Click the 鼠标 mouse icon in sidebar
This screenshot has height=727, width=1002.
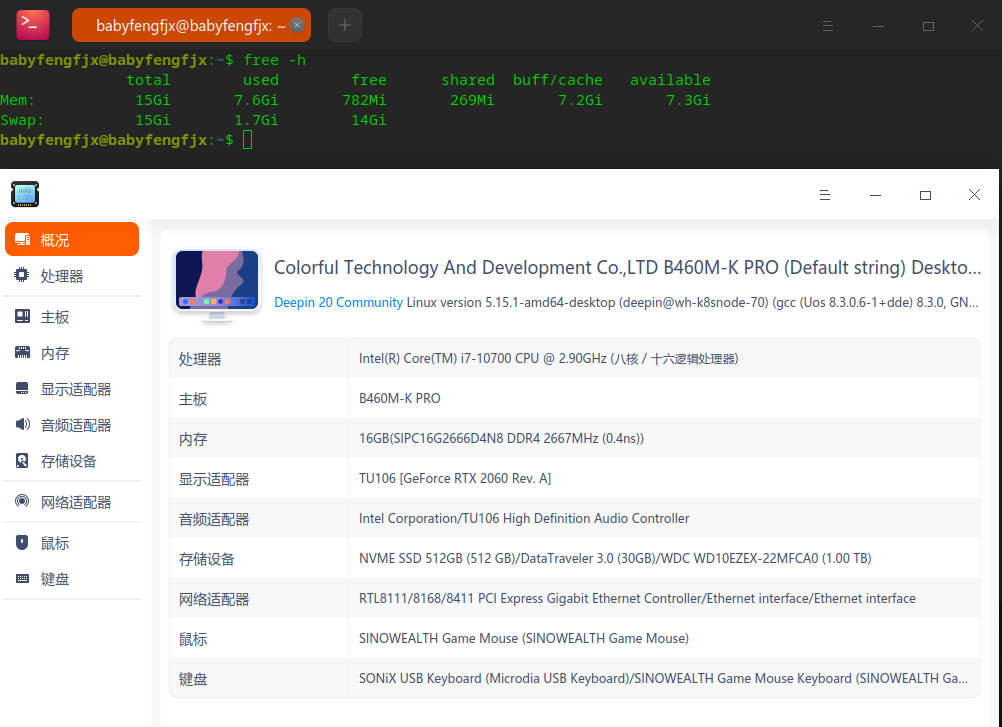pyautogui.click(x=22, y=542)
